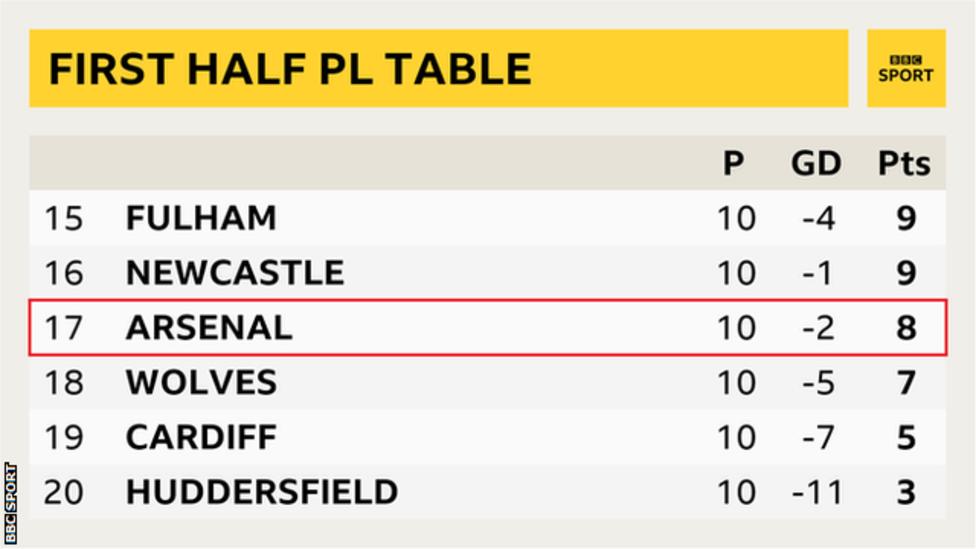Select the First Half PL Table heading
Viewport: 976px width, 549px height.
click(290, 68)
